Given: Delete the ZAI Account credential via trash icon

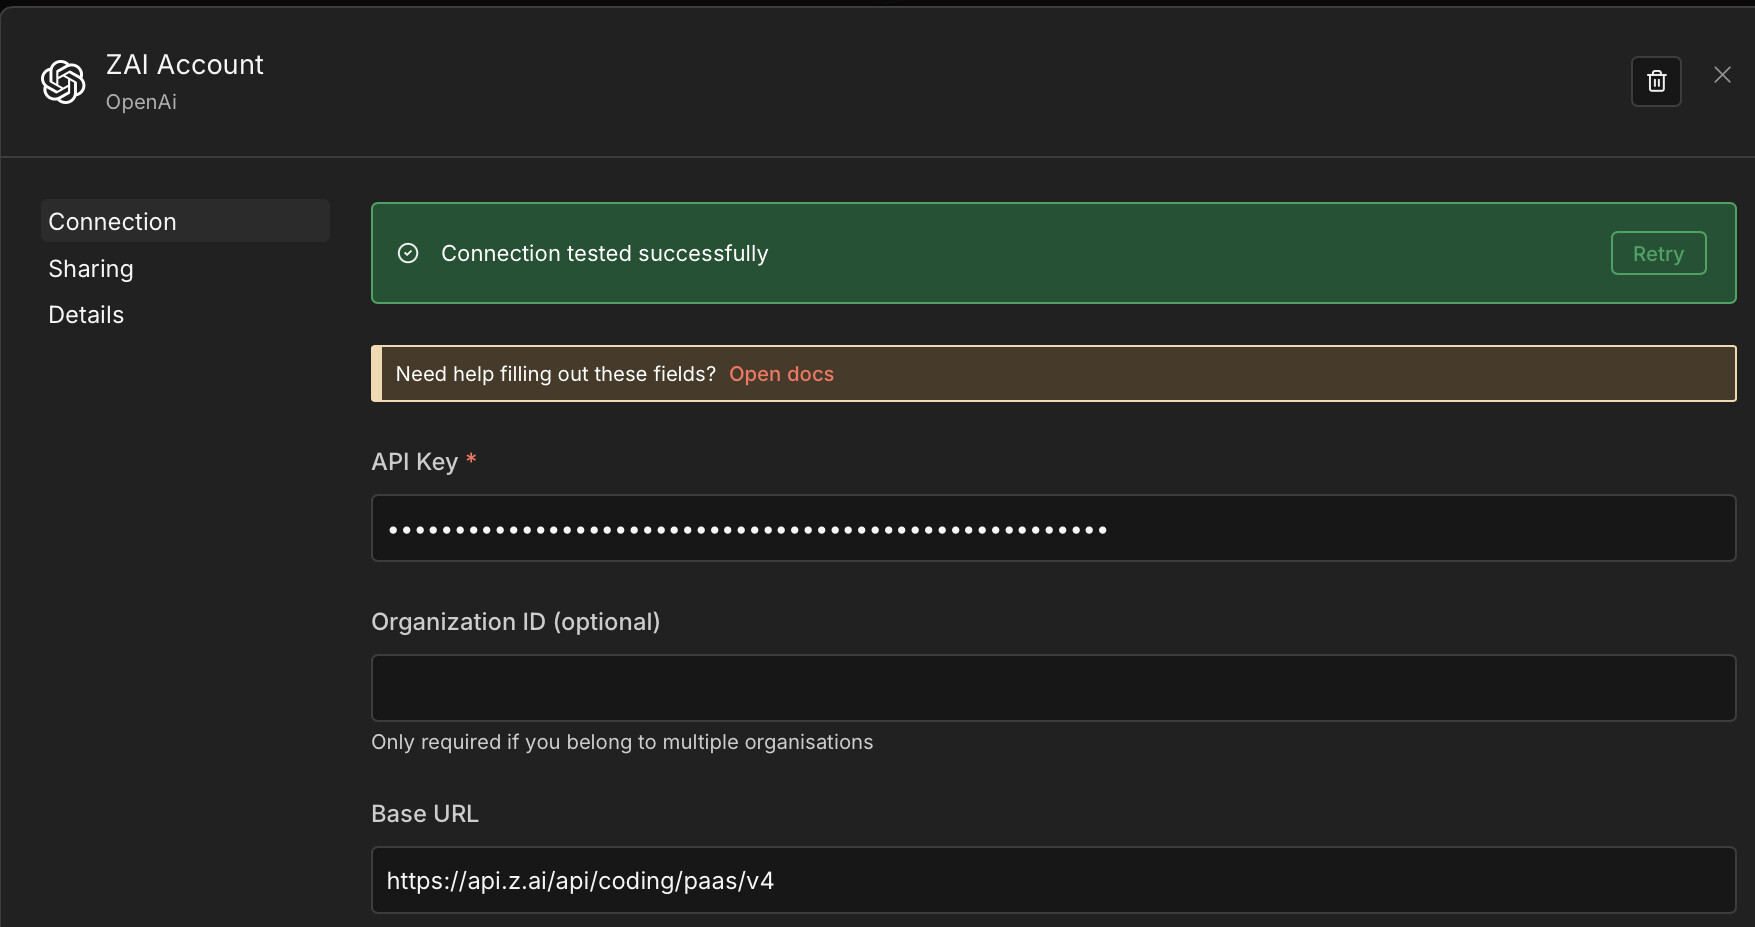Looking at the screenshot, I should click(1656, 81).
